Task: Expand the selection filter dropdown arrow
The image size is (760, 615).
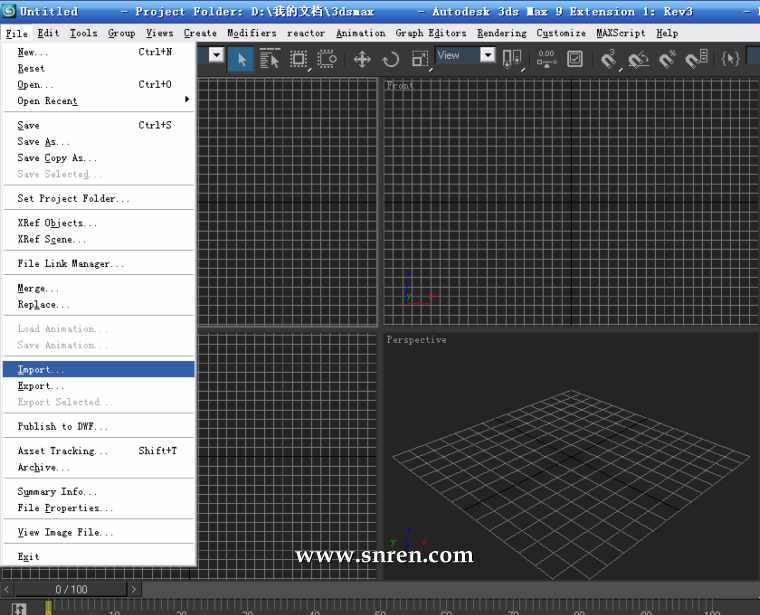Action: [x=216, y=55]
